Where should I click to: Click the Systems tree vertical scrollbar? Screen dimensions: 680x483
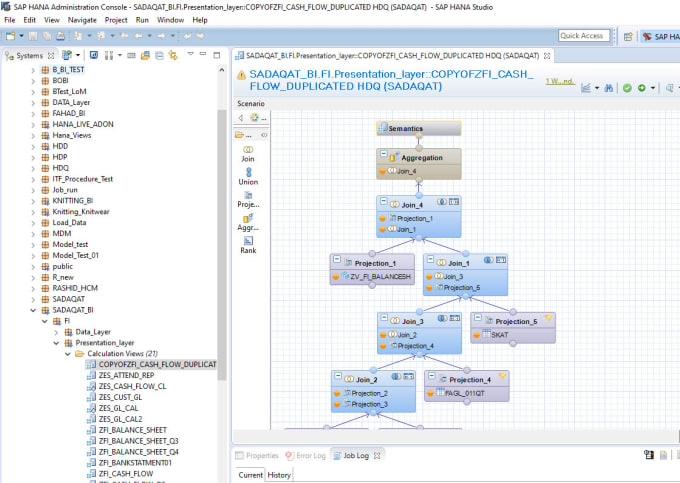222,243
